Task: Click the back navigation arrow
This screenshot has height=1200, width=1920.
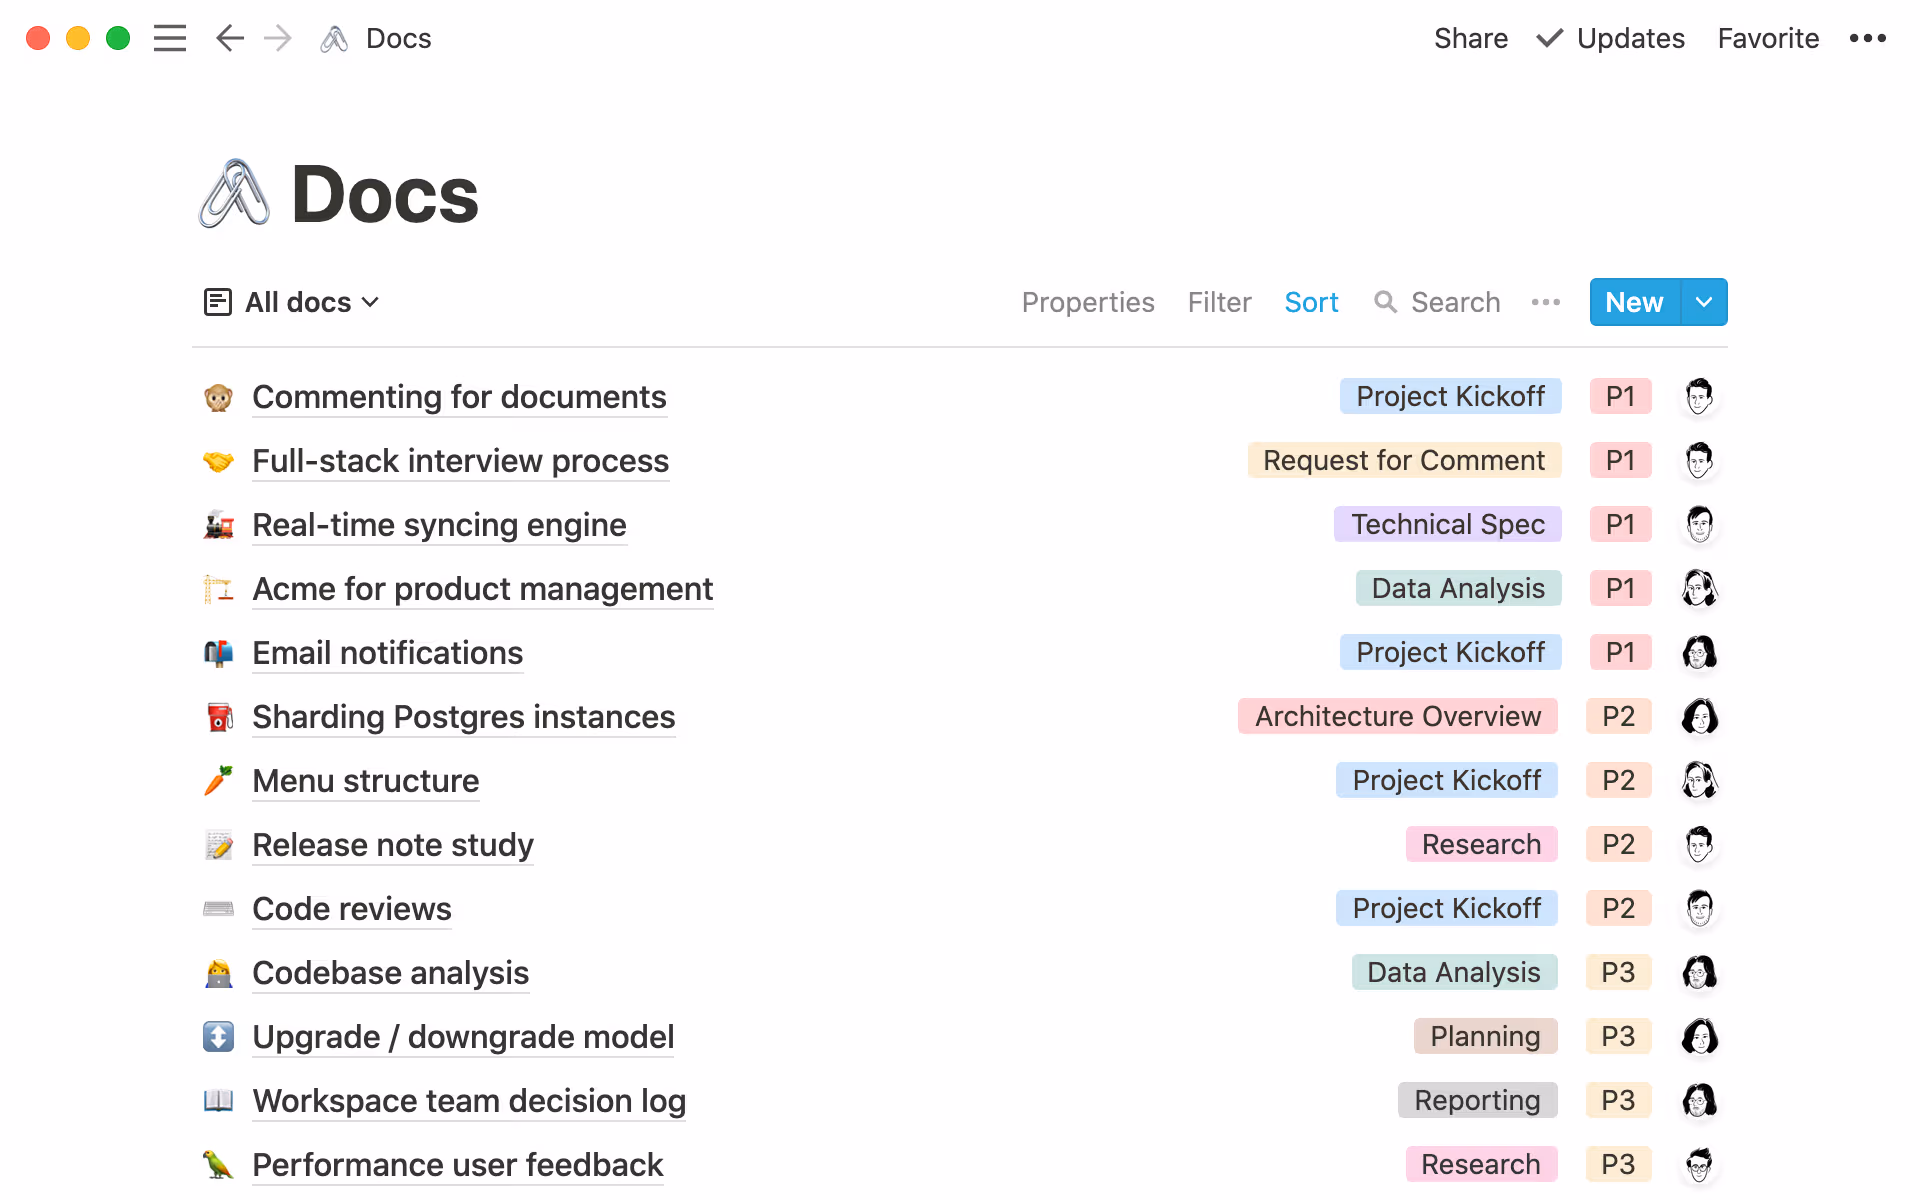Action: point(229,38)
